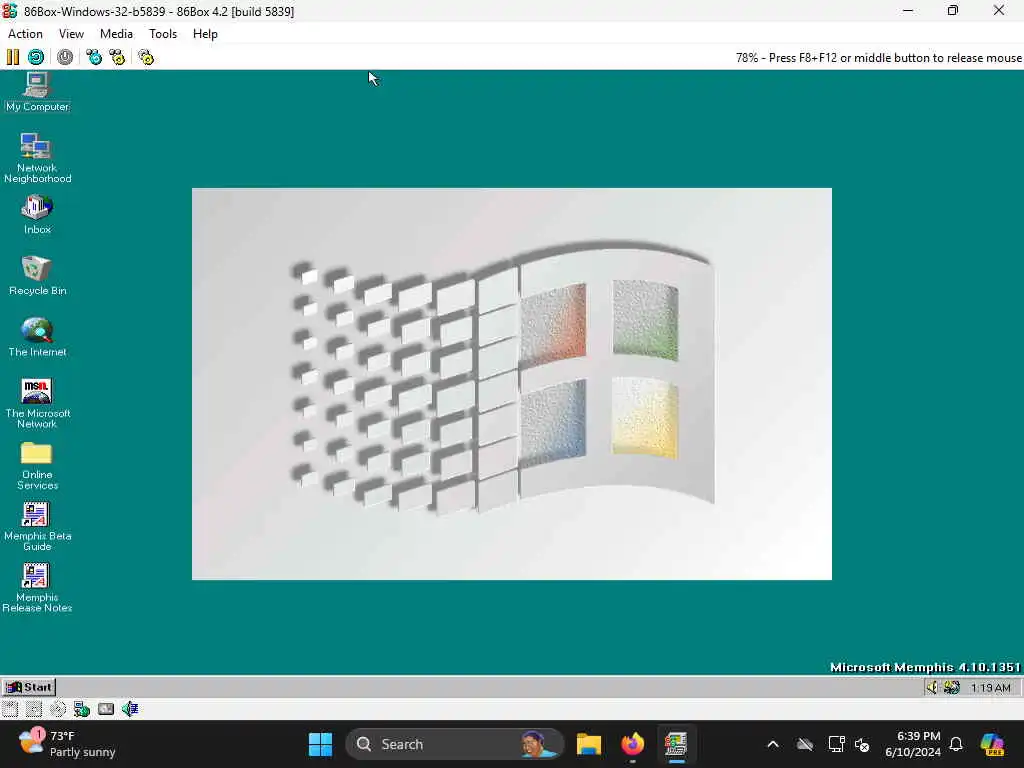Open the Help menu
The height and width of the screenshot is (768, 1024).
tap(205, 34)
